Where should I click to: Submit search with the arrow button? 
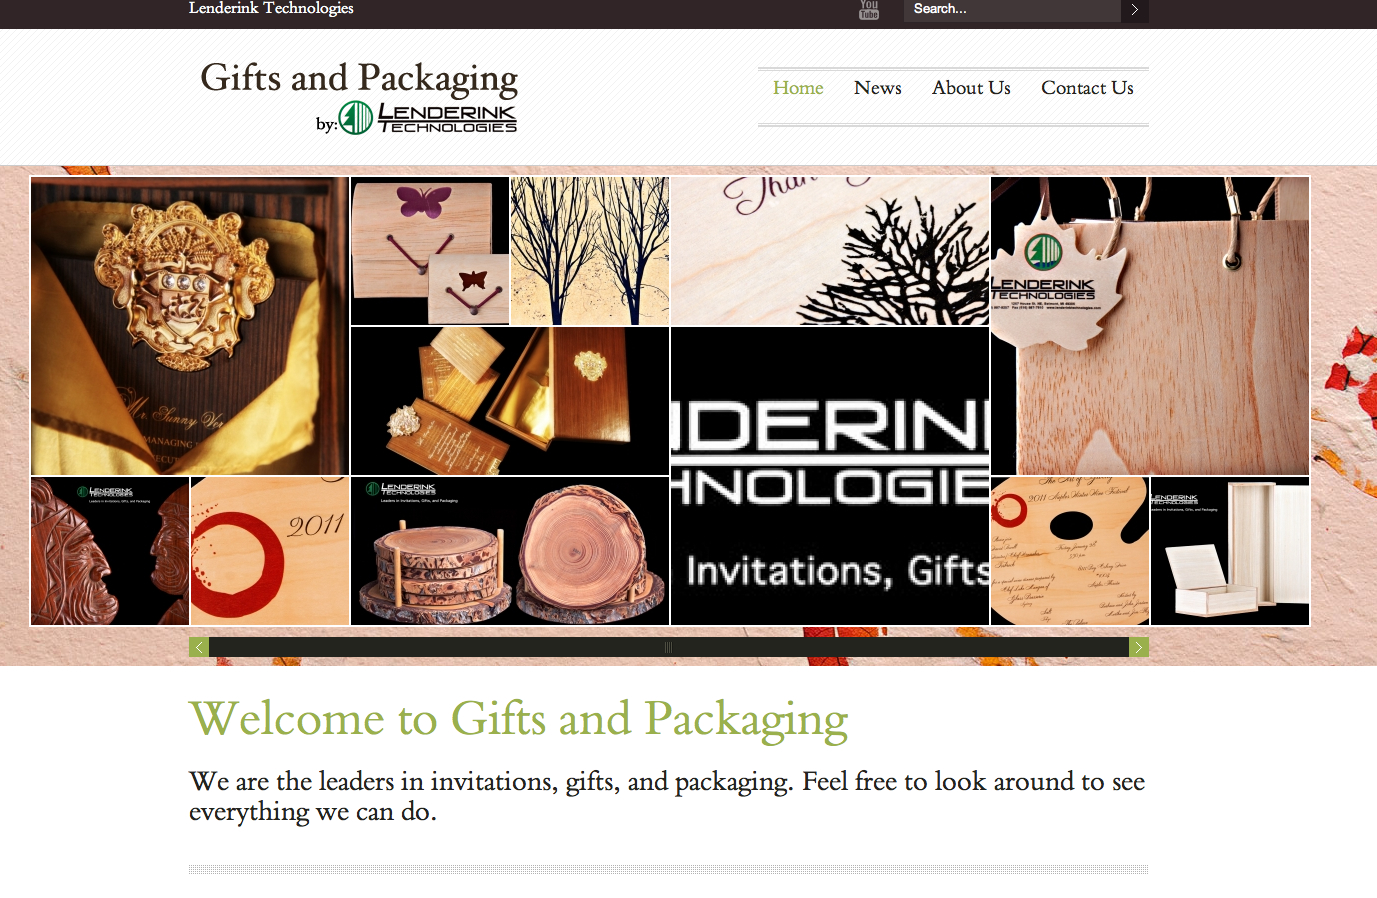pyautogui.click(x=1135, y=10)
